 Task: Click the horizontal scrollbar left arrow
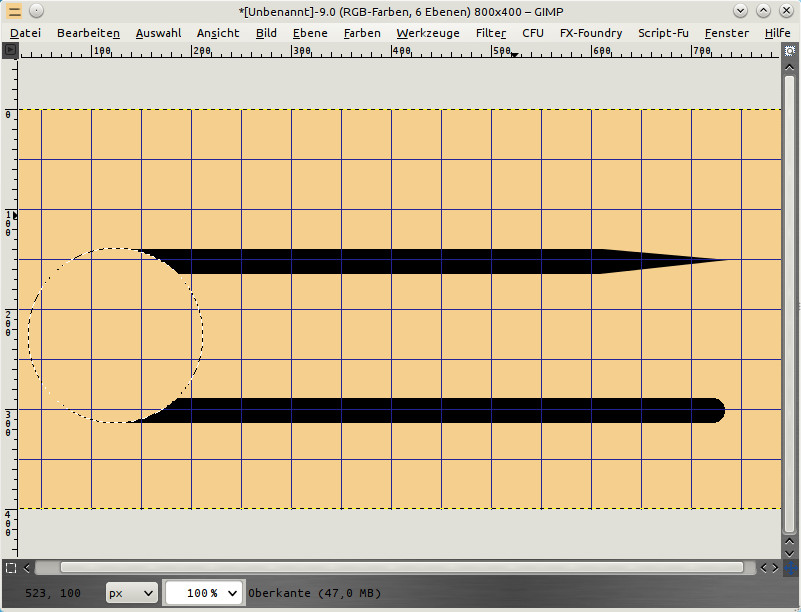click(27, 567)
